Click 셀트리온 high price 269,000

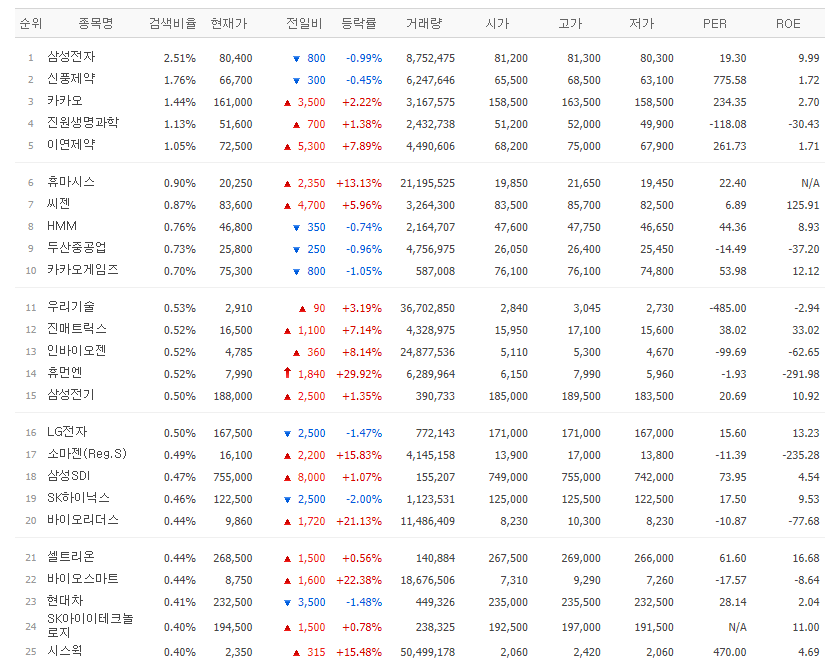pyautogui.click(x=581, y=559)
